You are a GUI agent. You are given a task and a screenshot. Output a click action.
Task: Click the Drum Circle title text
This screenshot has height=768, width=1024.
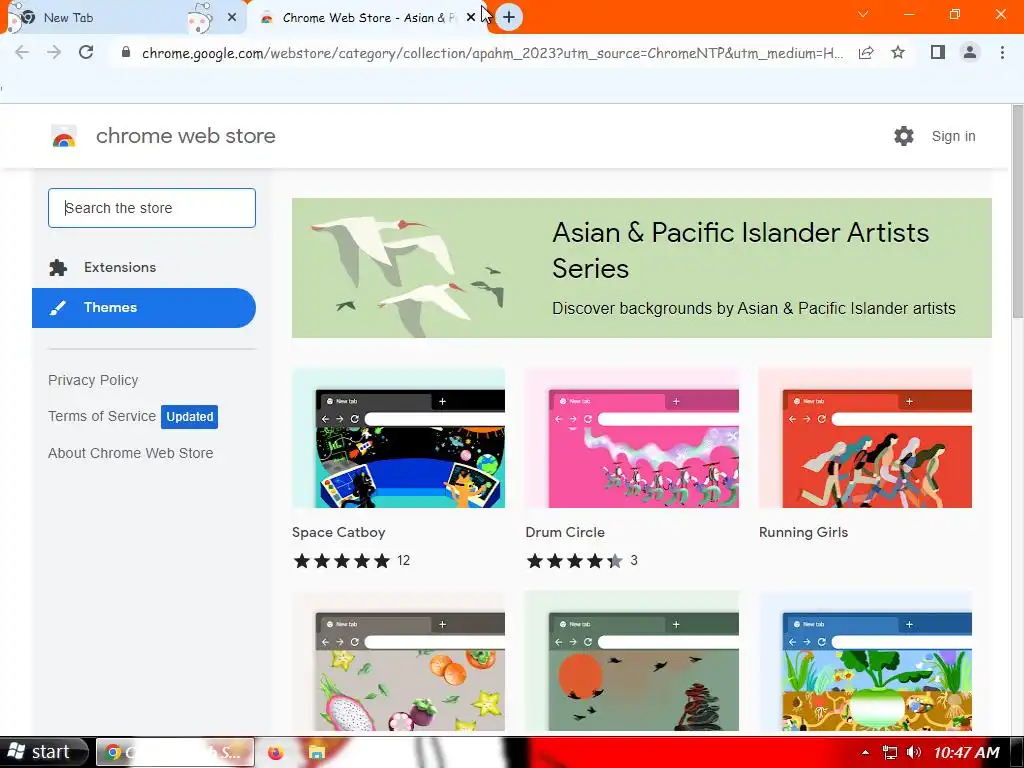(x=565, y=532)
